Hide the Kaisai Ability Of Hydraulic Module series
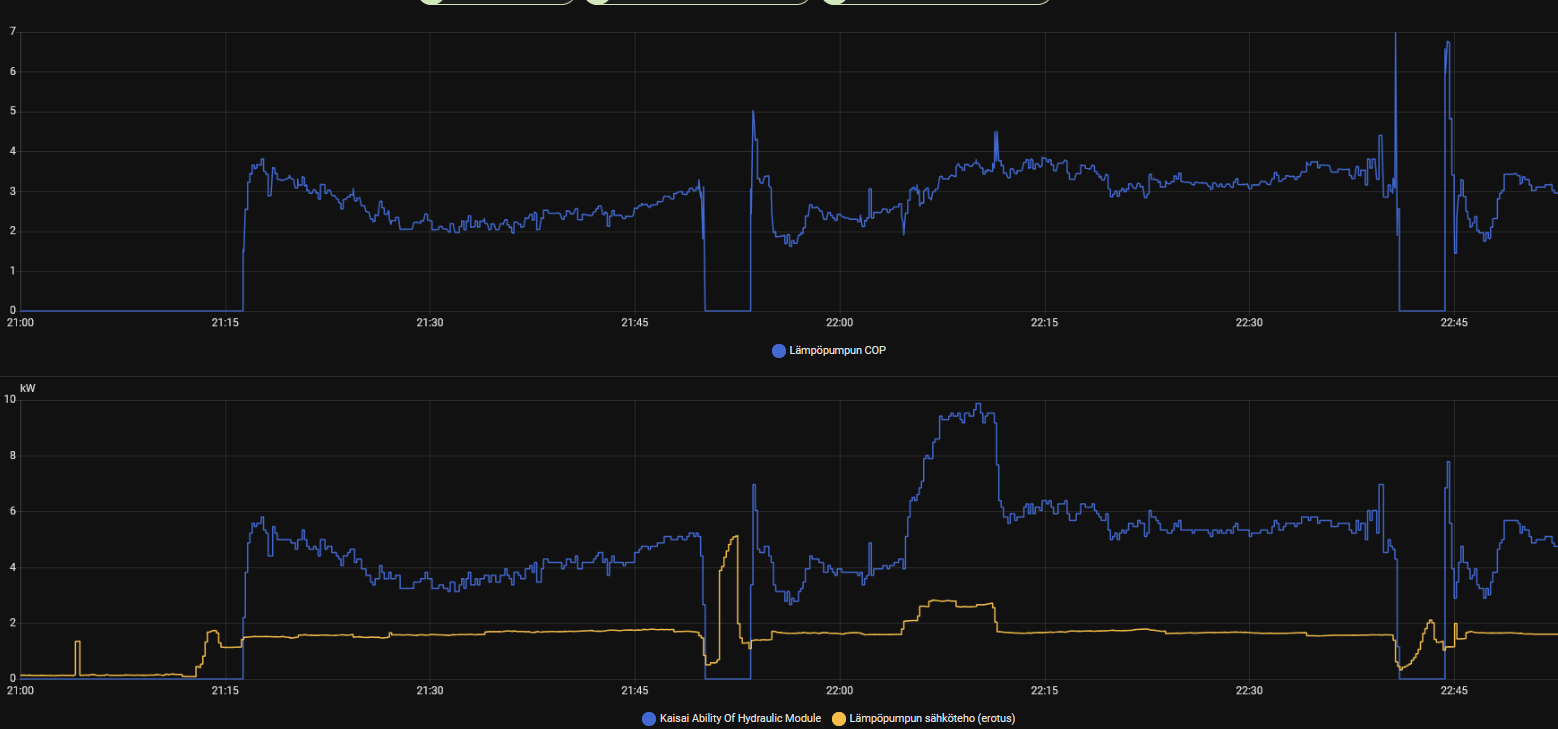The image size is (1558, 729). click(x=739, y=718)
